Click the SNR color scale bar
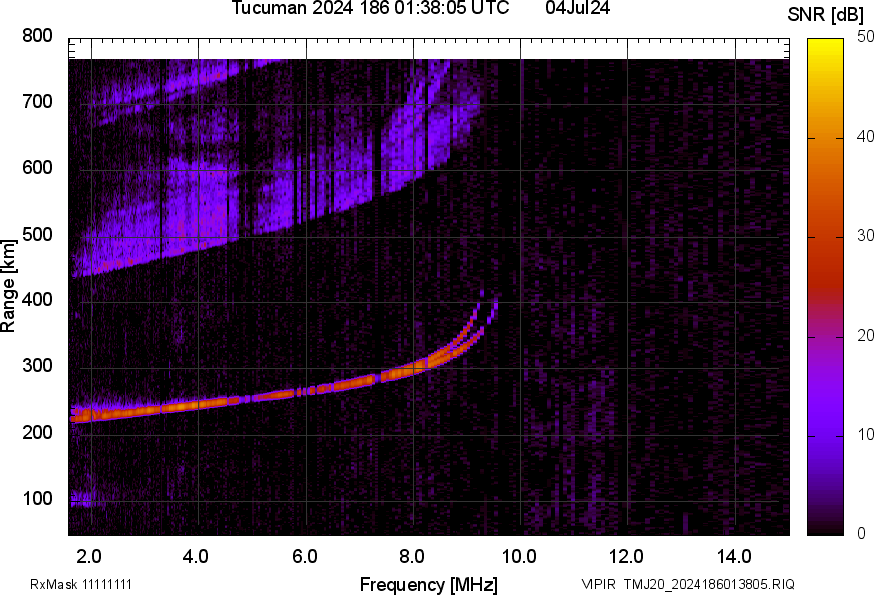 click(x=825, y=287)
